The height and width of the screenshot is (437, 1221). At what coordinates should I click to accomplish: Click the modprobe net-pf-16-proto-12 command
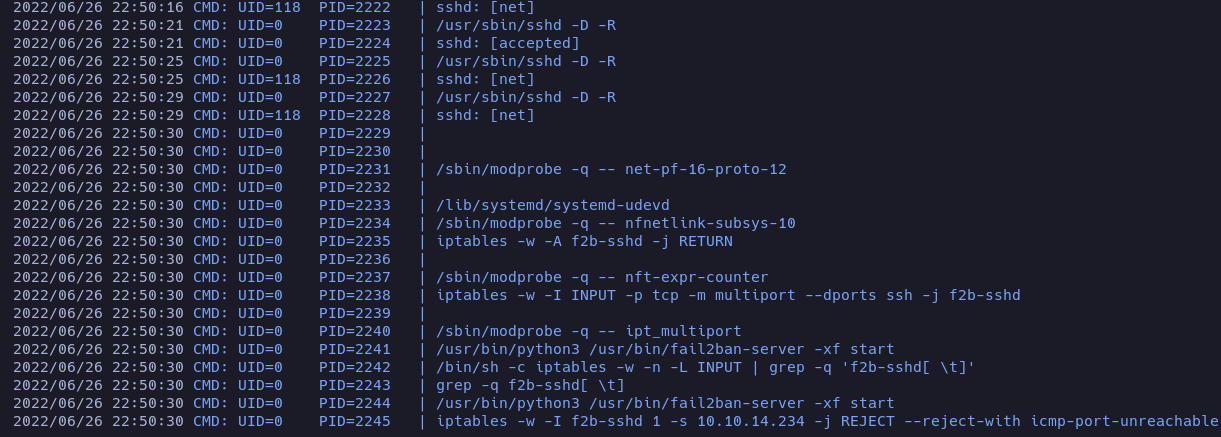point(611,169)
